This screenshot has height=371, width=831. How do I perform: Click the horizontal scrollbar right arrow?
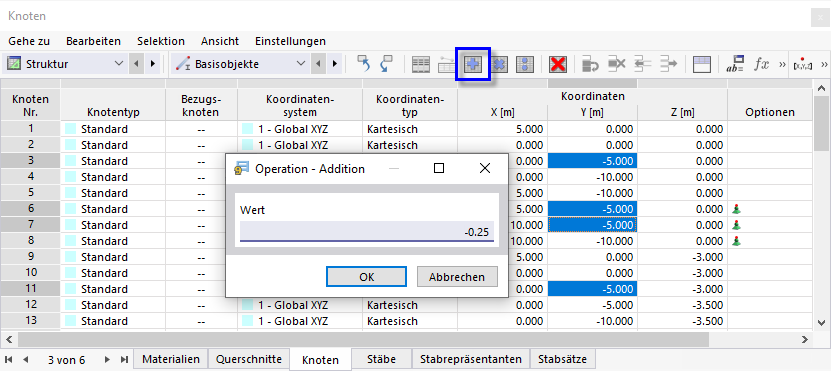805,339
